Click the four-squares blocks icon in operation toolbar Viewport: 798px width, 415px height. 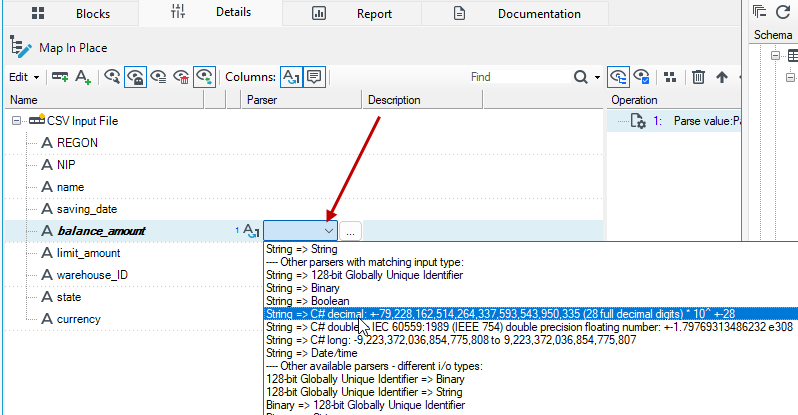pos(671,77)
